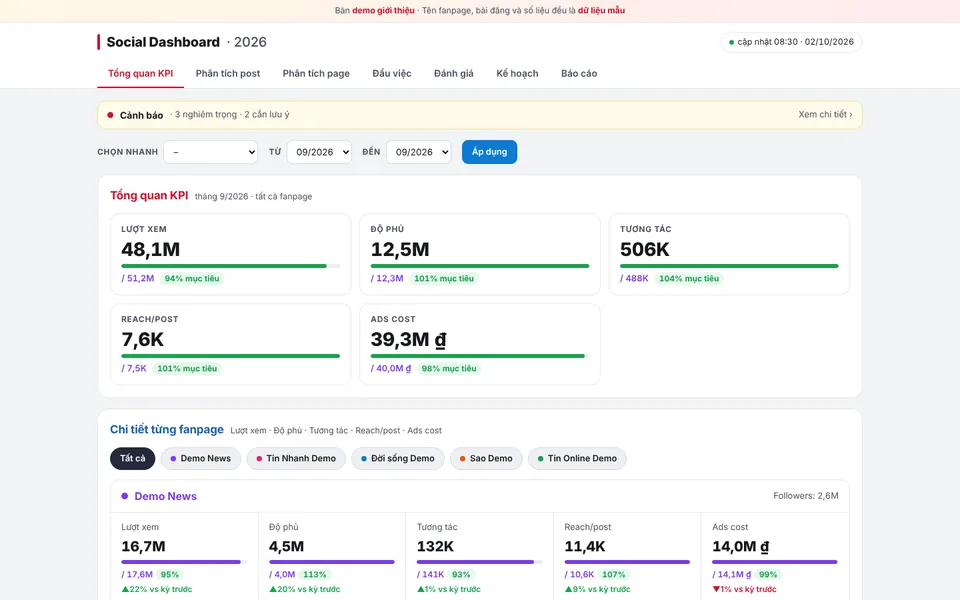Click the cập nhật 08:30 · 02/10/2026 badge
The height and width of the screenshot is (600, 960).
tap(792, 42)
